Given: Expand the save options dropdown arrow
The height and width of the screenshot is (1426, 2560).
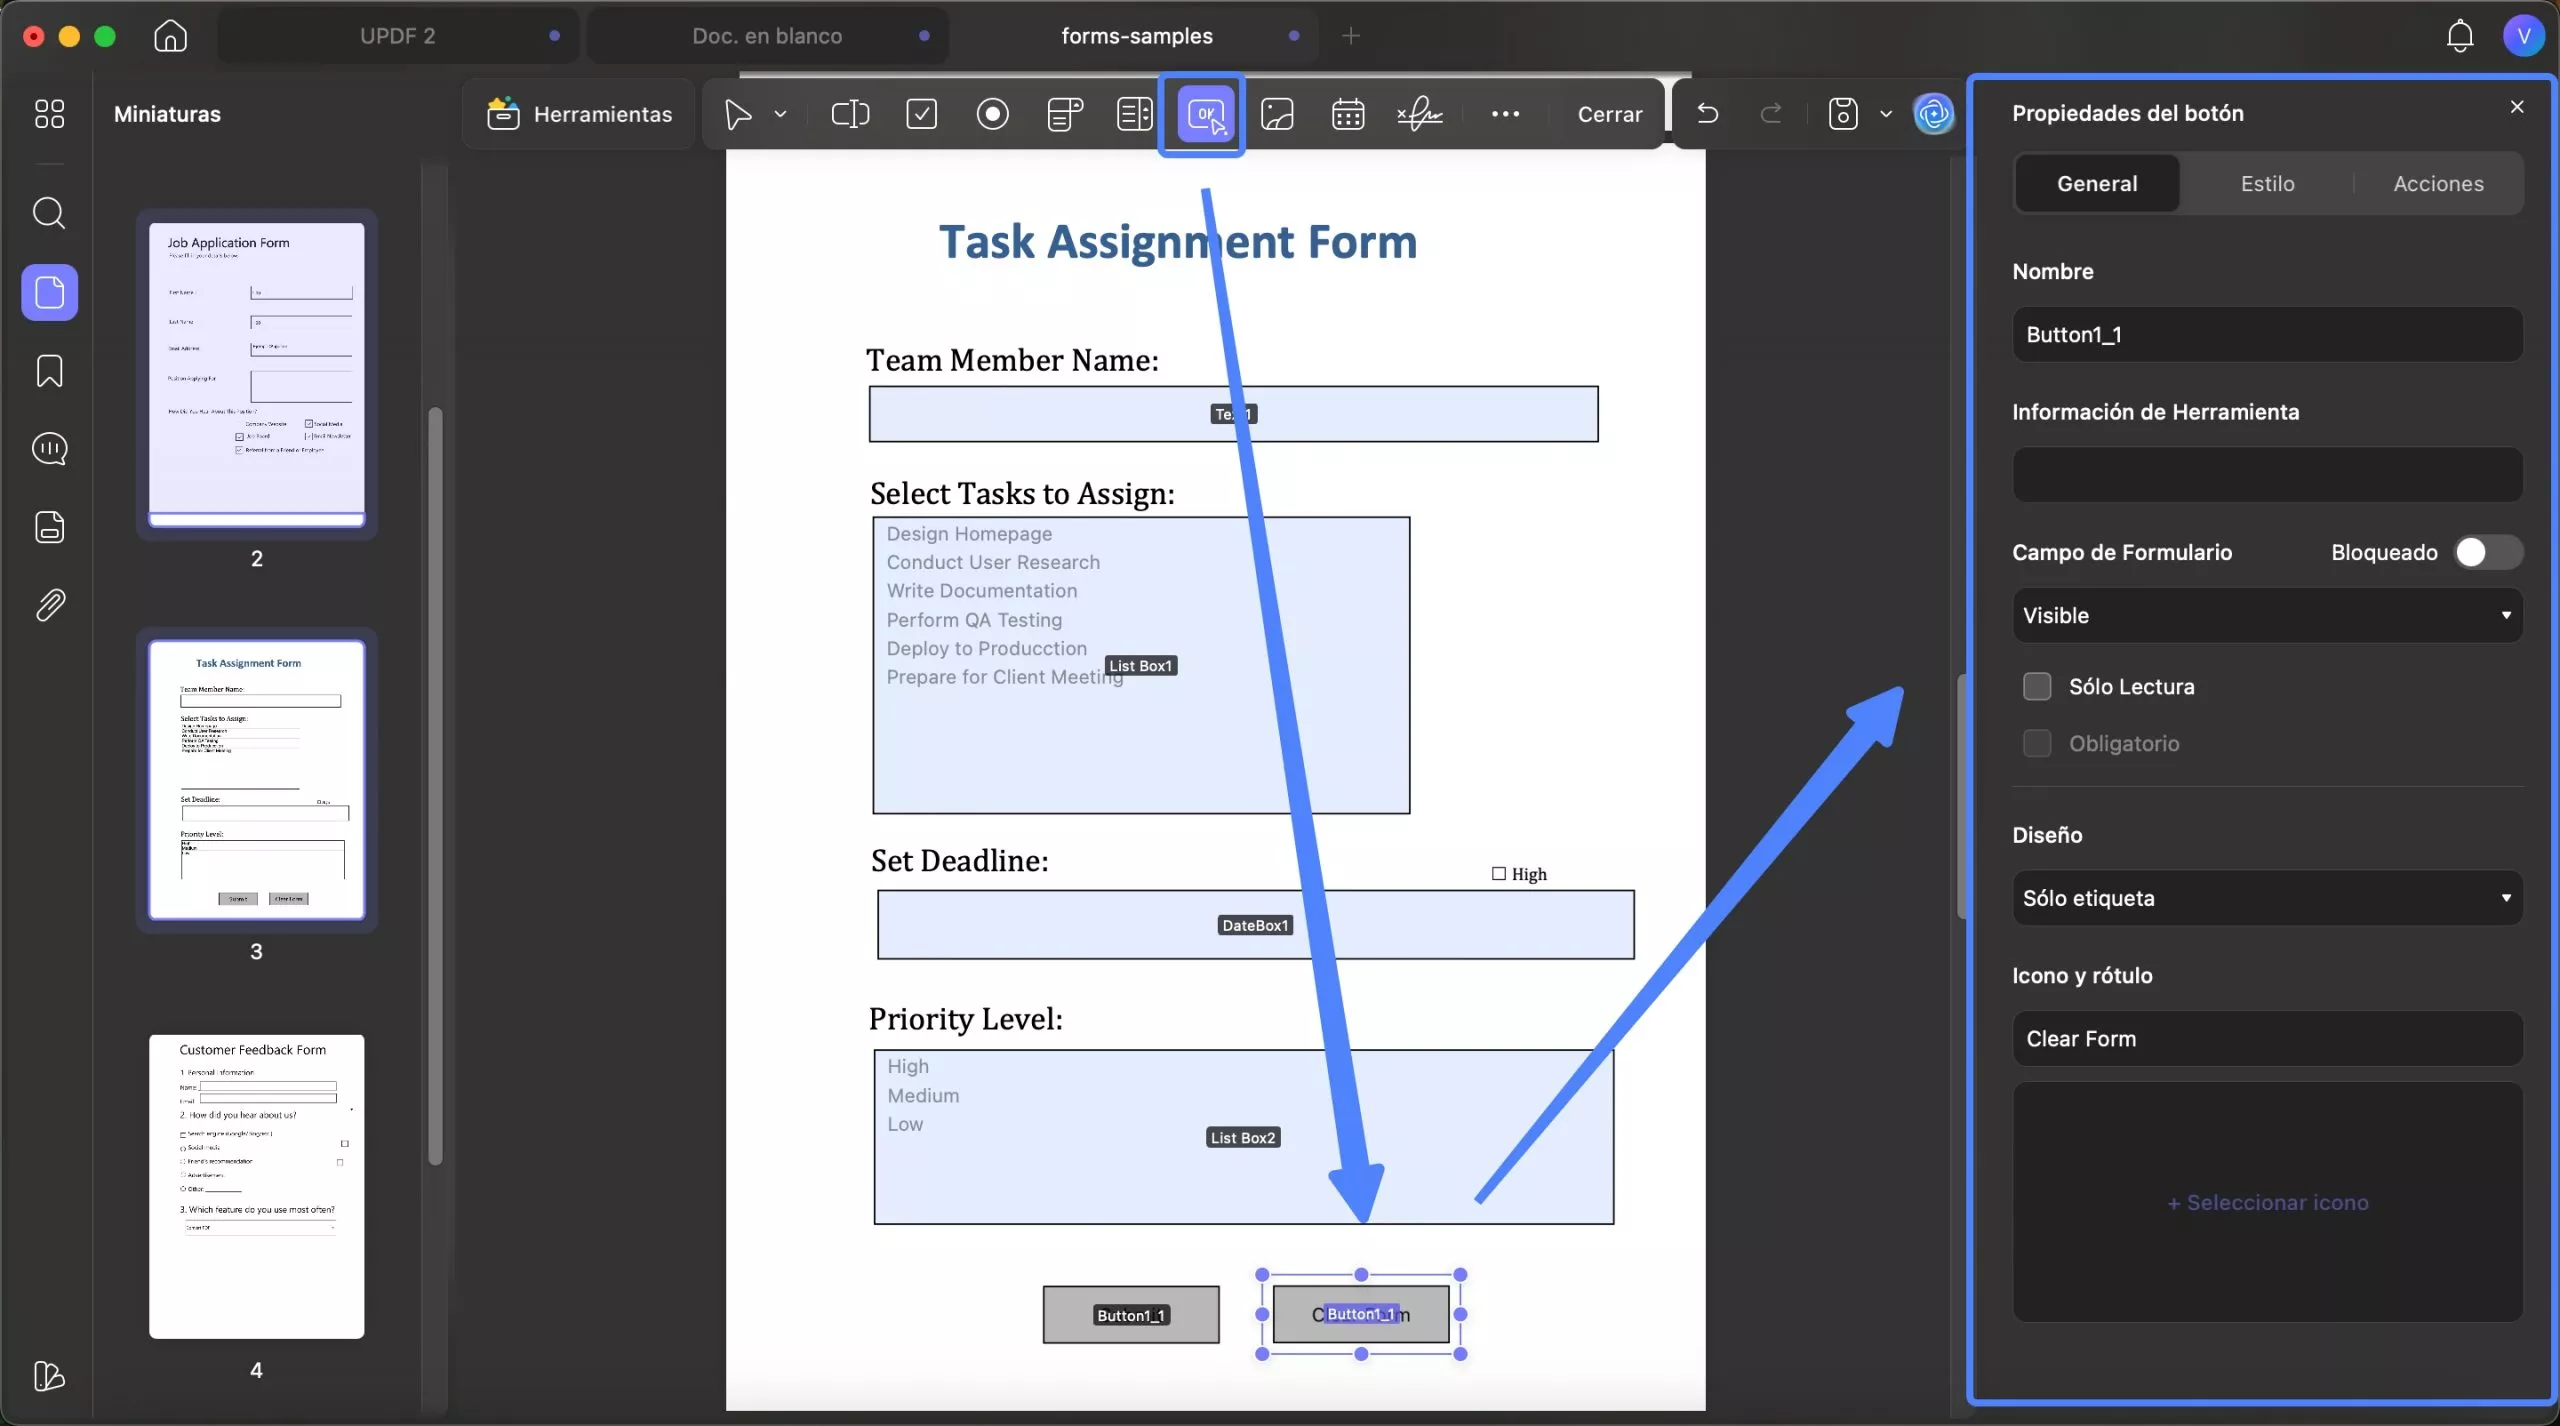Looking at the screenshot, I should [1886, 114].
